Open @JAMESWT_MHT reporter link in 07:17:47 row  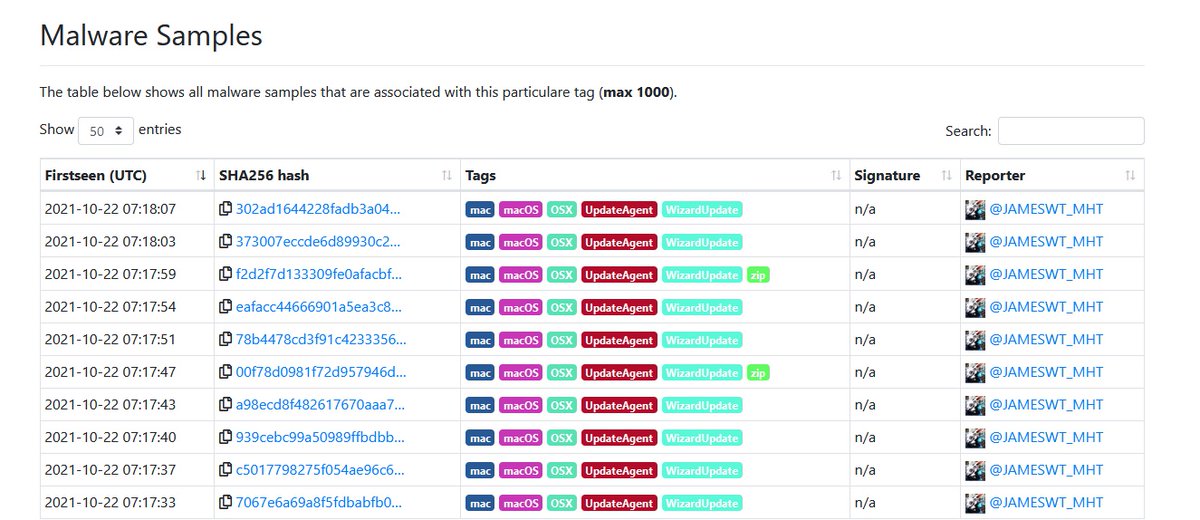[x=1046, y=372]
